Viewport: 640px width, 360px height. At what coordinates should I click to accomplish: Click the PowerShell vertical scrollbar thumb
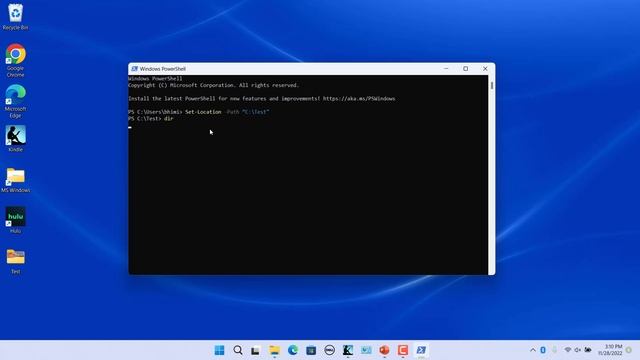click(492, 85)
